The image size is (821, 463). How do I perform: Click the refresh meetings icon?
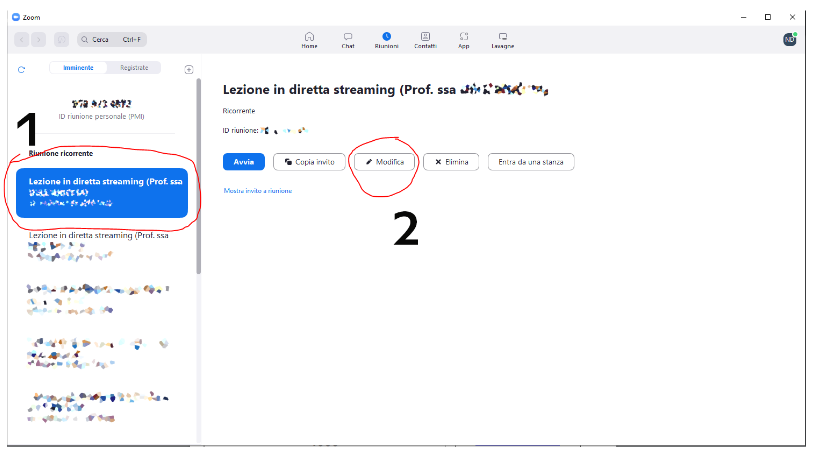(21, 69)
